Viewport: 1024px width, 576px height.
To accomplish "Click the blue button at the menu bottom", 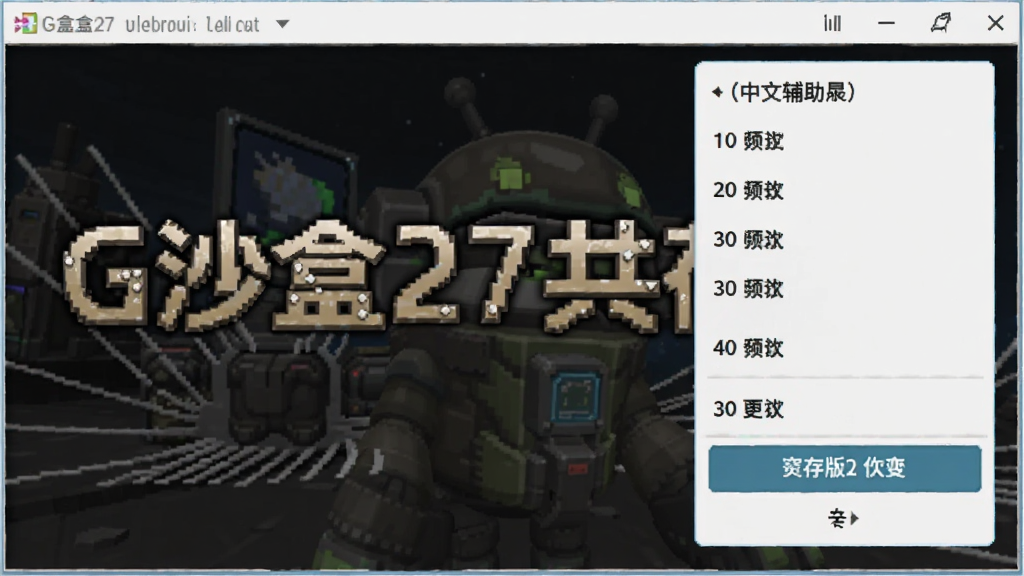I will (844, 468).
